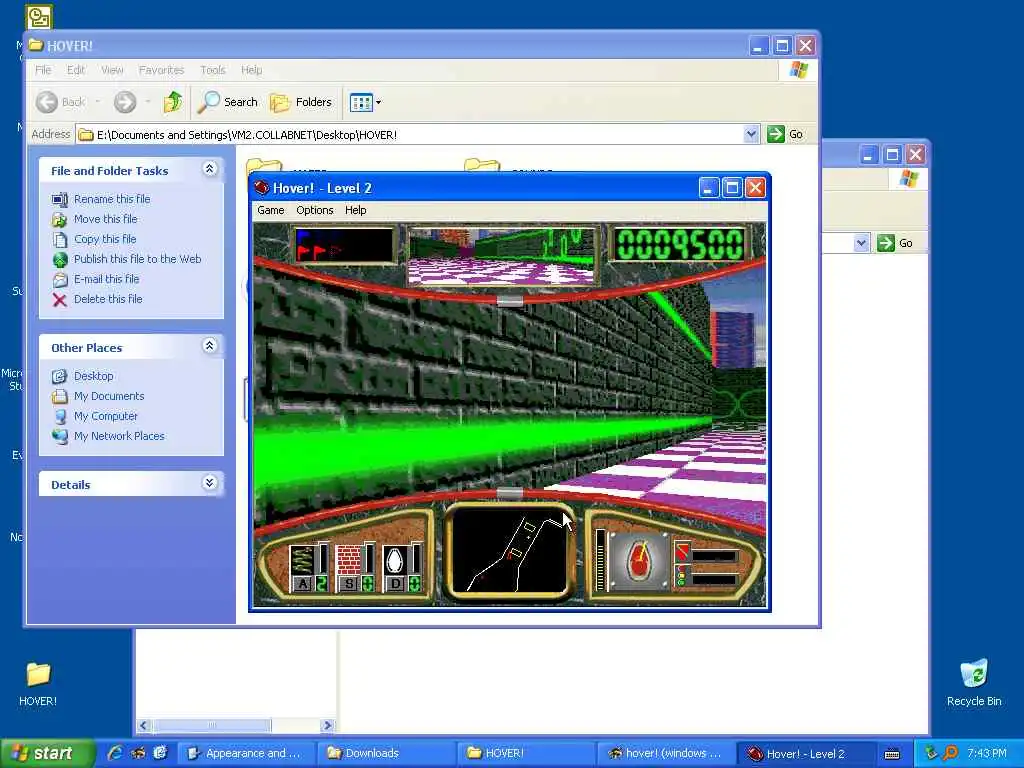Viewport: 1024px width, 768px height.
Task: Open the Start menu
Action: coord(46,754)
